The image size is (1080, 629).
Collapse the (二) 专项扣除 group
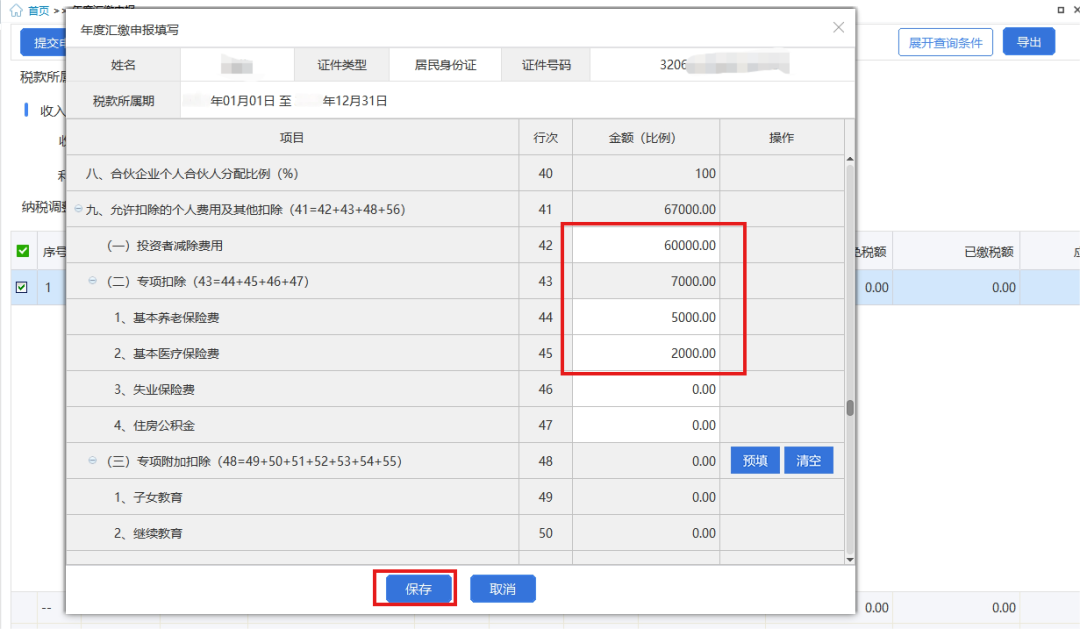pos(94,282)
